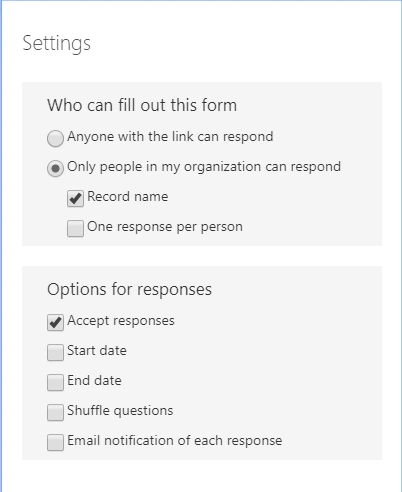
Task: Click the 'Start date' label text
Action: (x=97, y=351)
